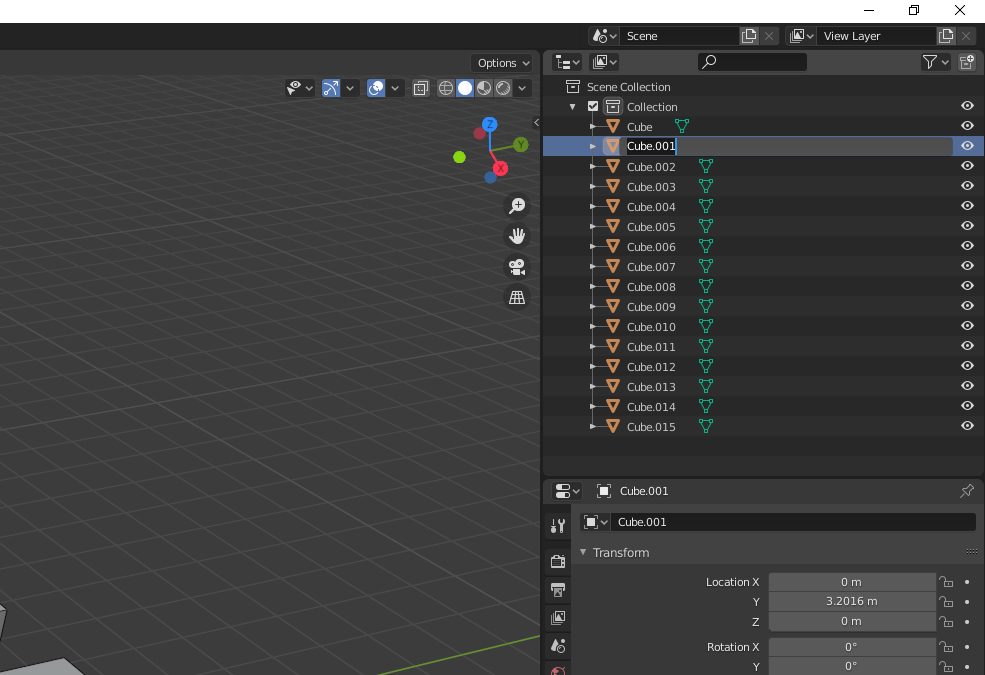Open outliner editor type dropdown

(x=567, y=62)
